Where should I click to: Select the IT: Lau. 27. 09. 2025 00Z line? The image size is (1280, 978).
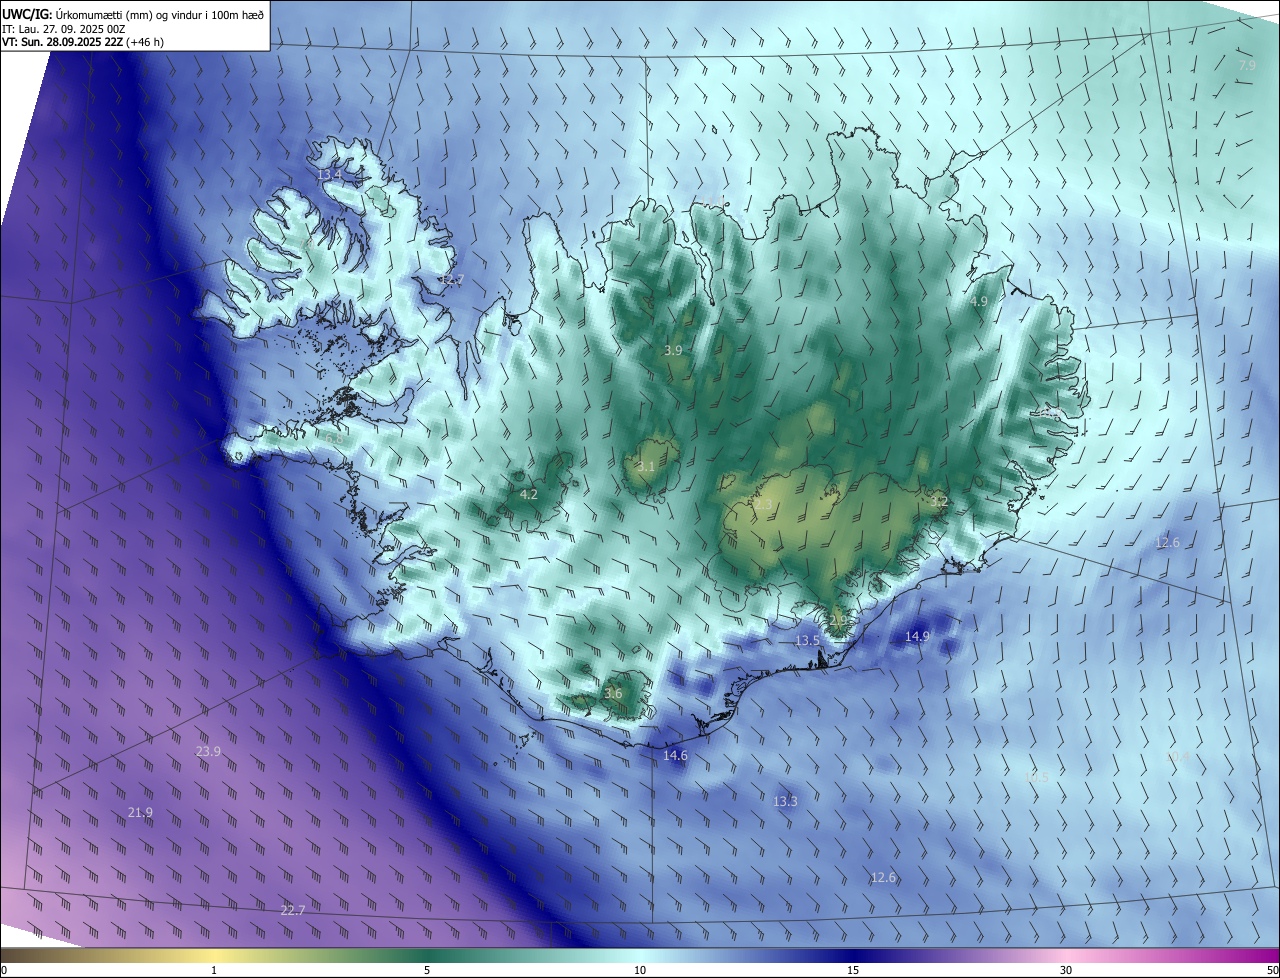(63, 28)
